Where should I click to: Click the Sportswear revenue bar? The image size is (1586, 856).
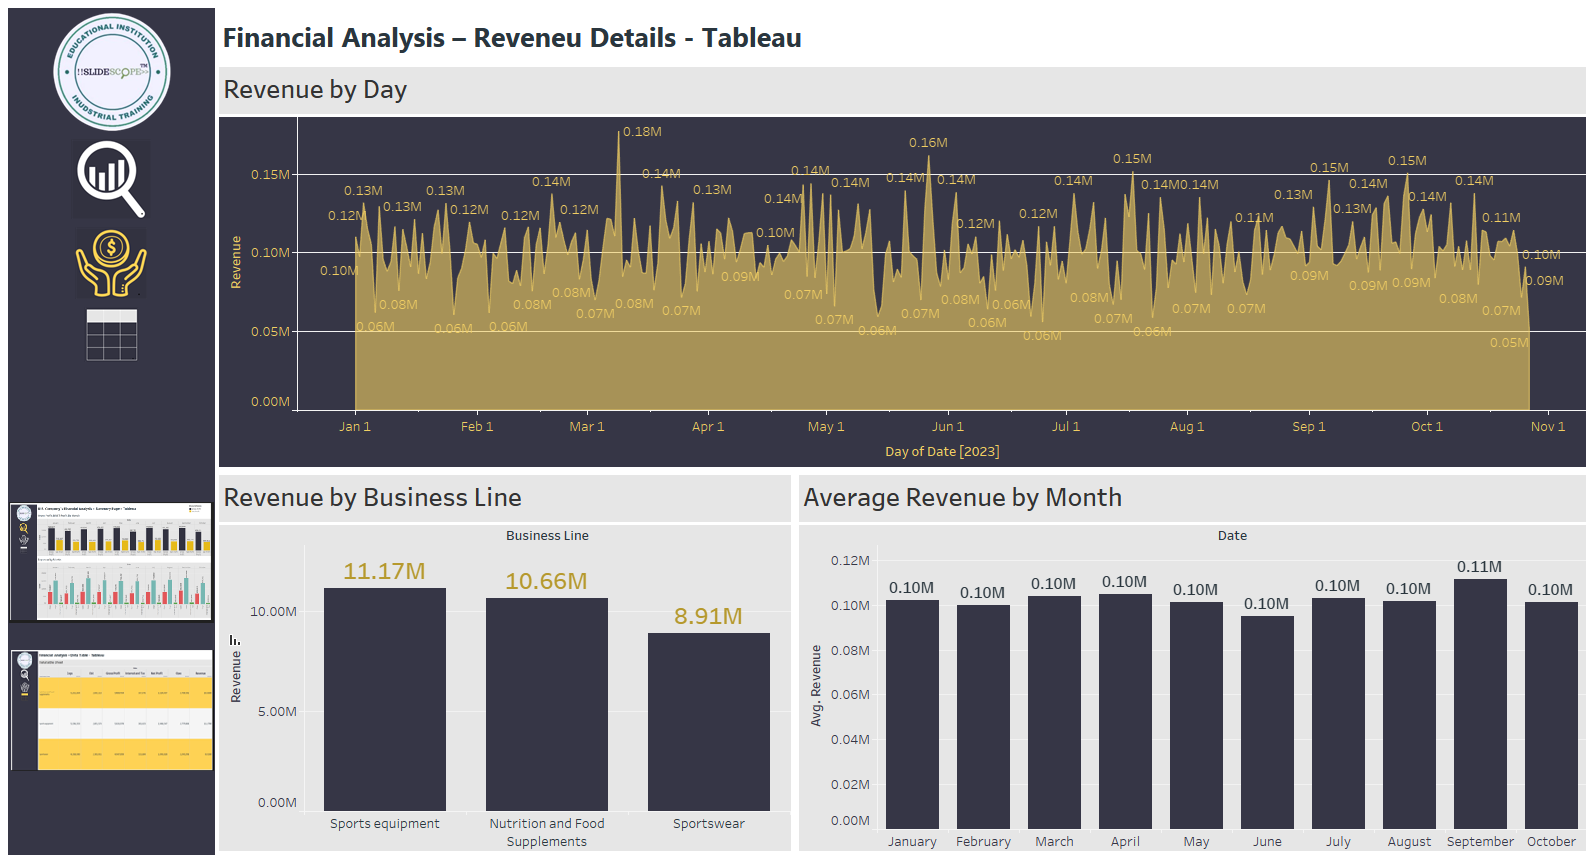(x=709, y=721)
